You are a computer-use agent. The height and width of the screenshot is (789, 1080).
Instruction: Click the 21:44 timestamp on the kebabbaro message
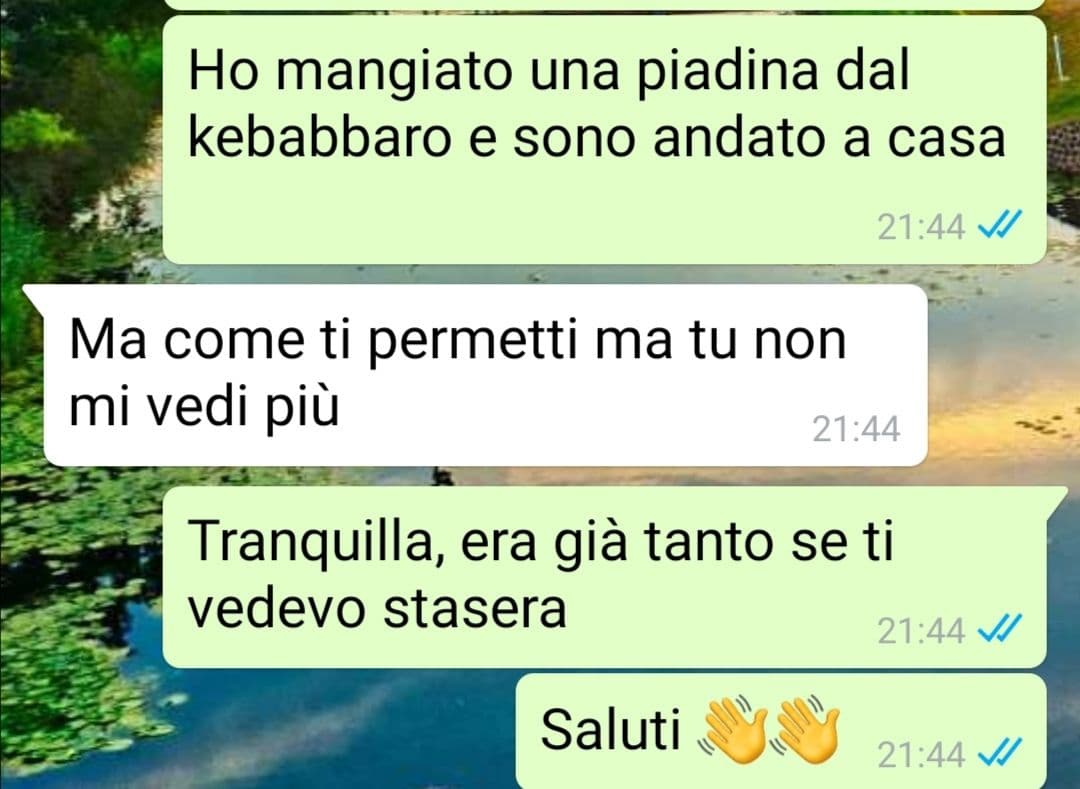pos(920,226)
